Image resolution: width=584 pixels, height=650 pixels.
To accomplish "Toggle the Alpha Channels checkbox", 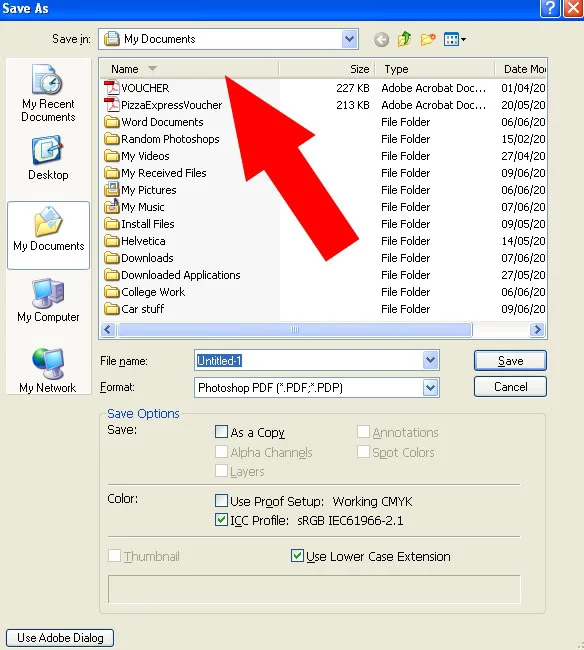I will pos(221,451).
